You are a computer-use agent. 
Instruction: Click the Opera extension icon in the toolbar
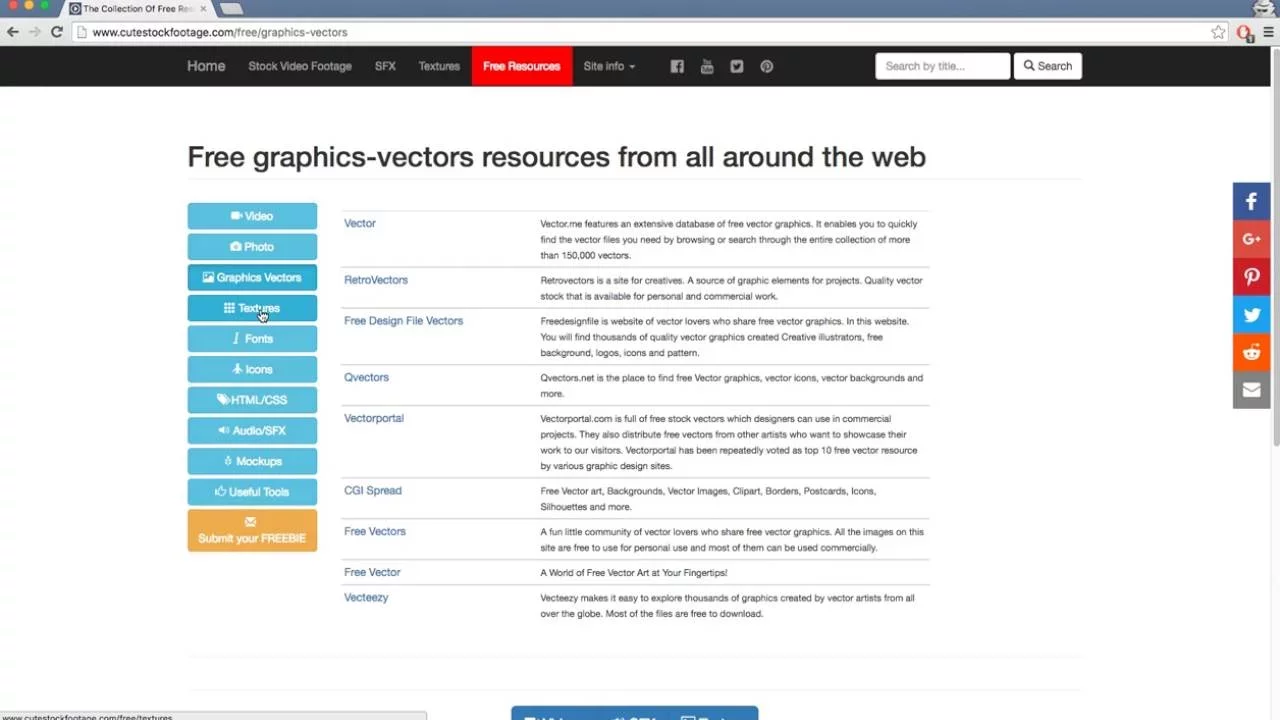(x=1245, y=32)
